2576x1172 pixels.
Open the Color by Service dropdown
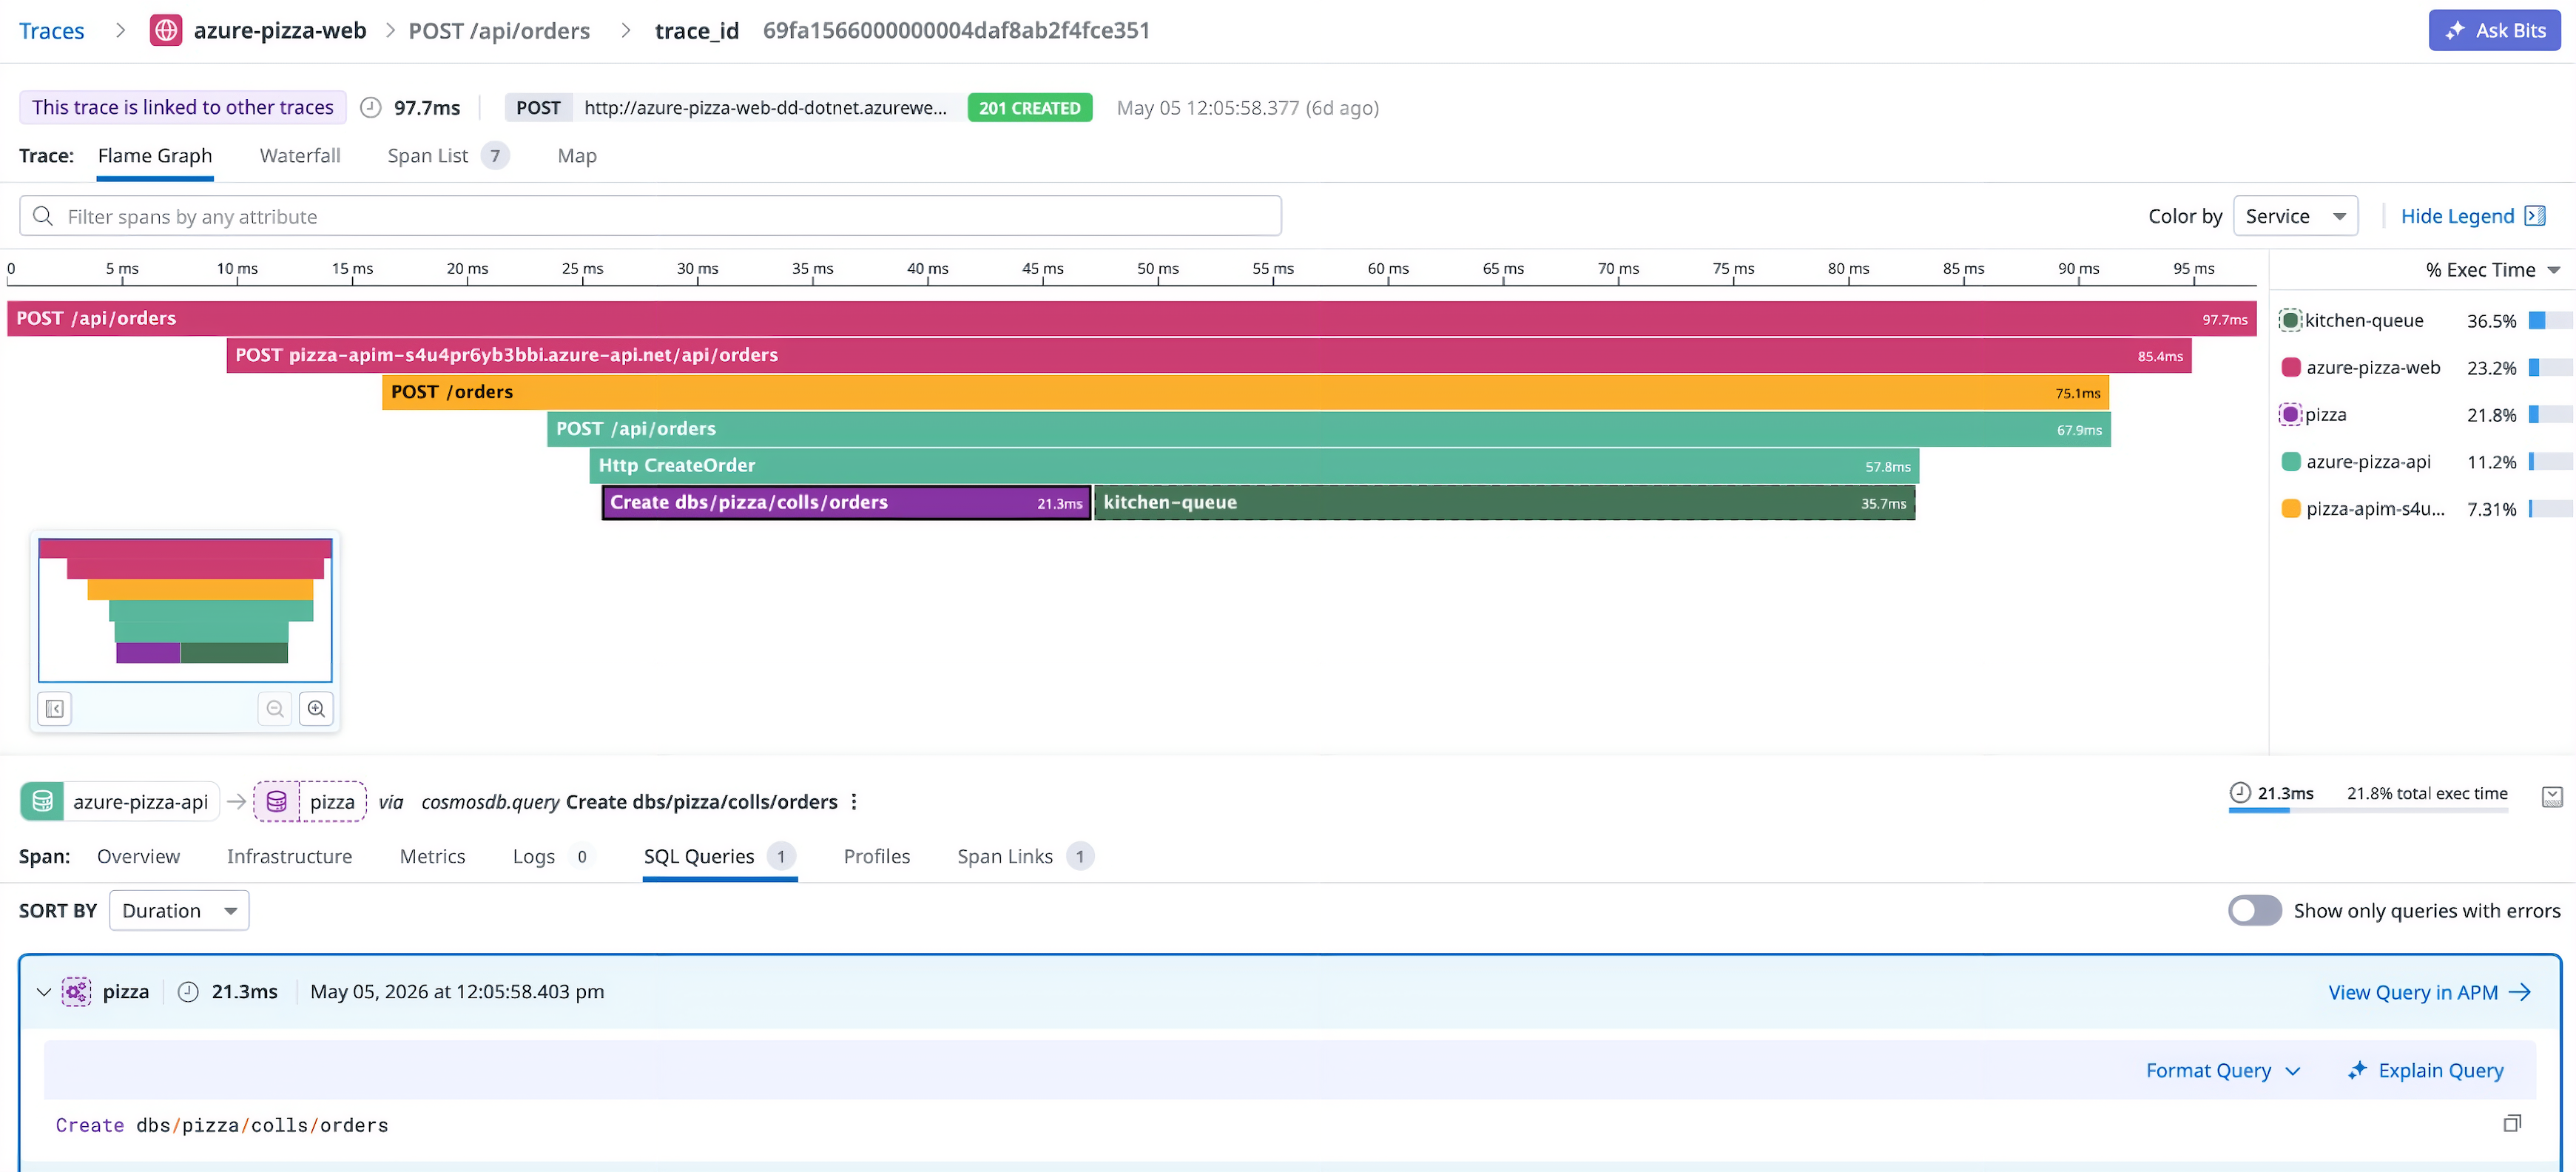point(2295,216)
